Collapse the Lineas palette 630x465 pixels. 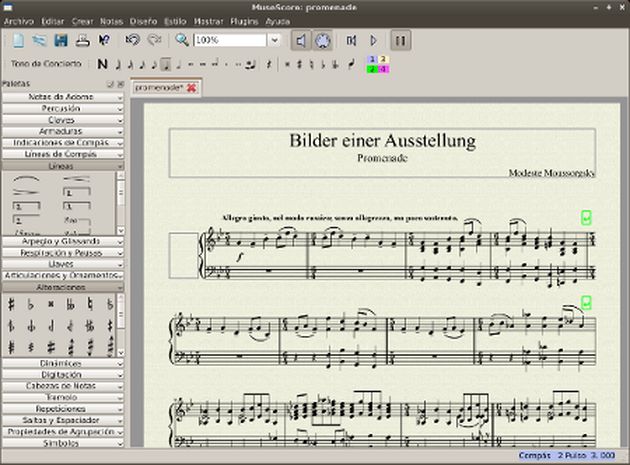pos(63,166)
